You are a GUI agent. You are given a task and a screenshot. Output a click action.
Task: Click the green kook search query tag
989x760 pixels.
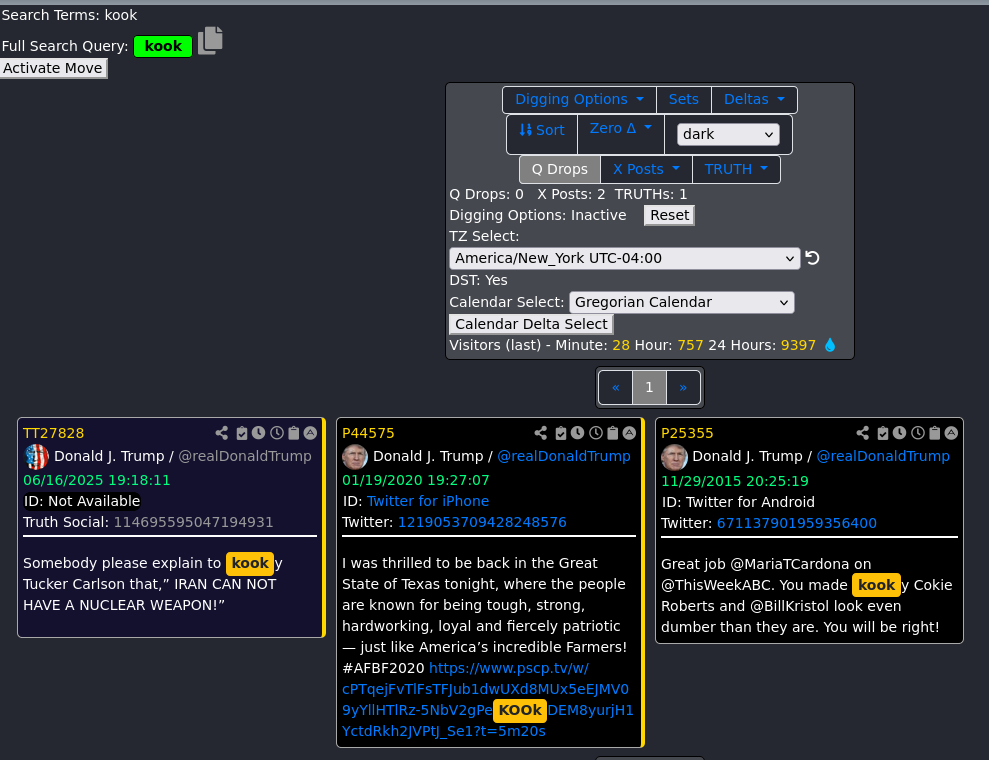coord(163,46)
